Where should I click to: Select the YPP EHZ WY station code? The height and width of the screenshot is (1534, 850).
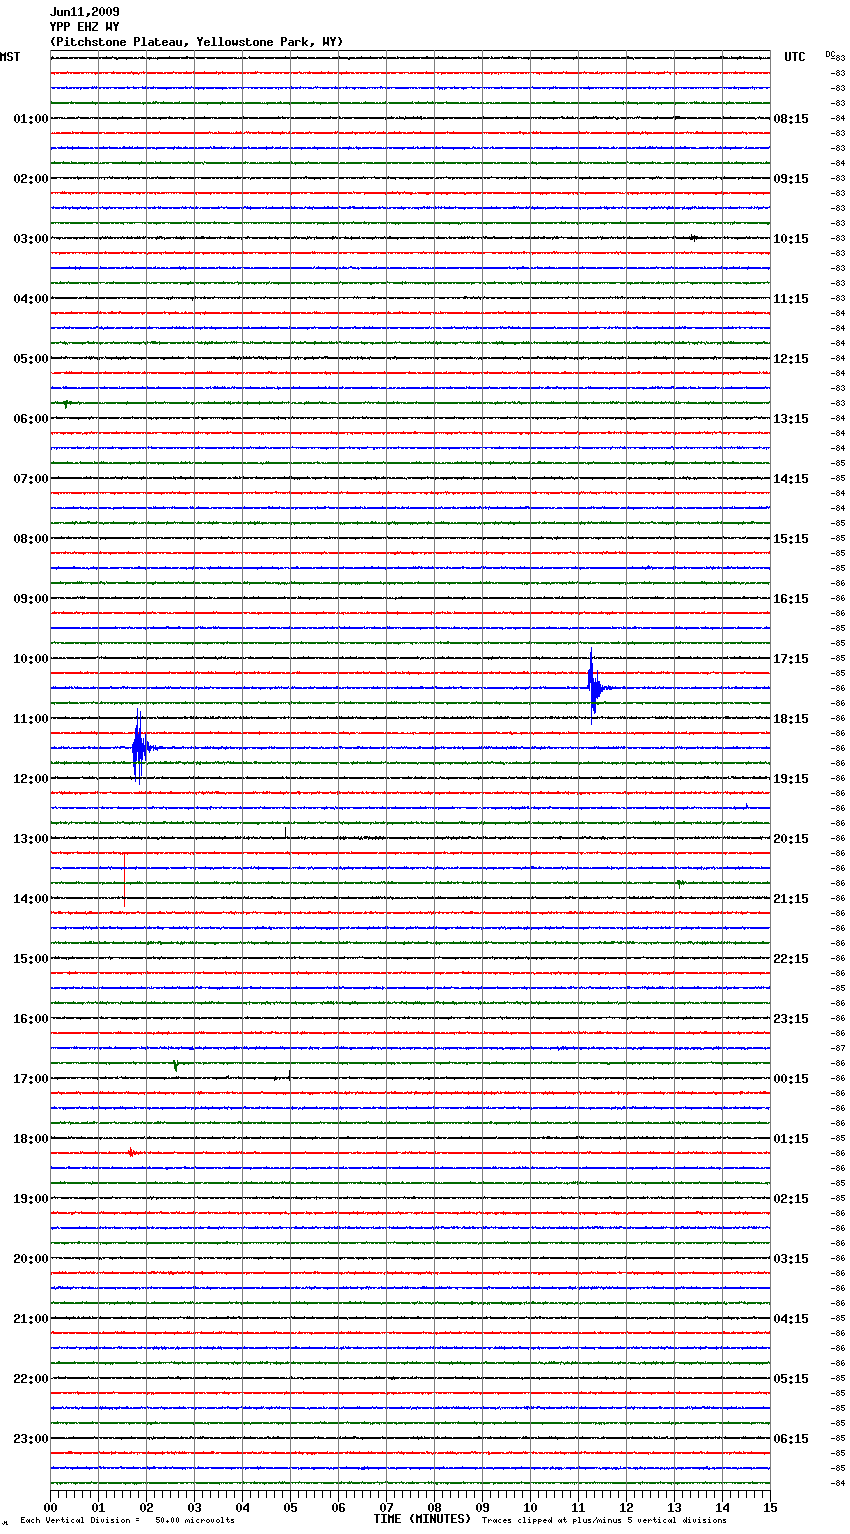coord(84,27)
